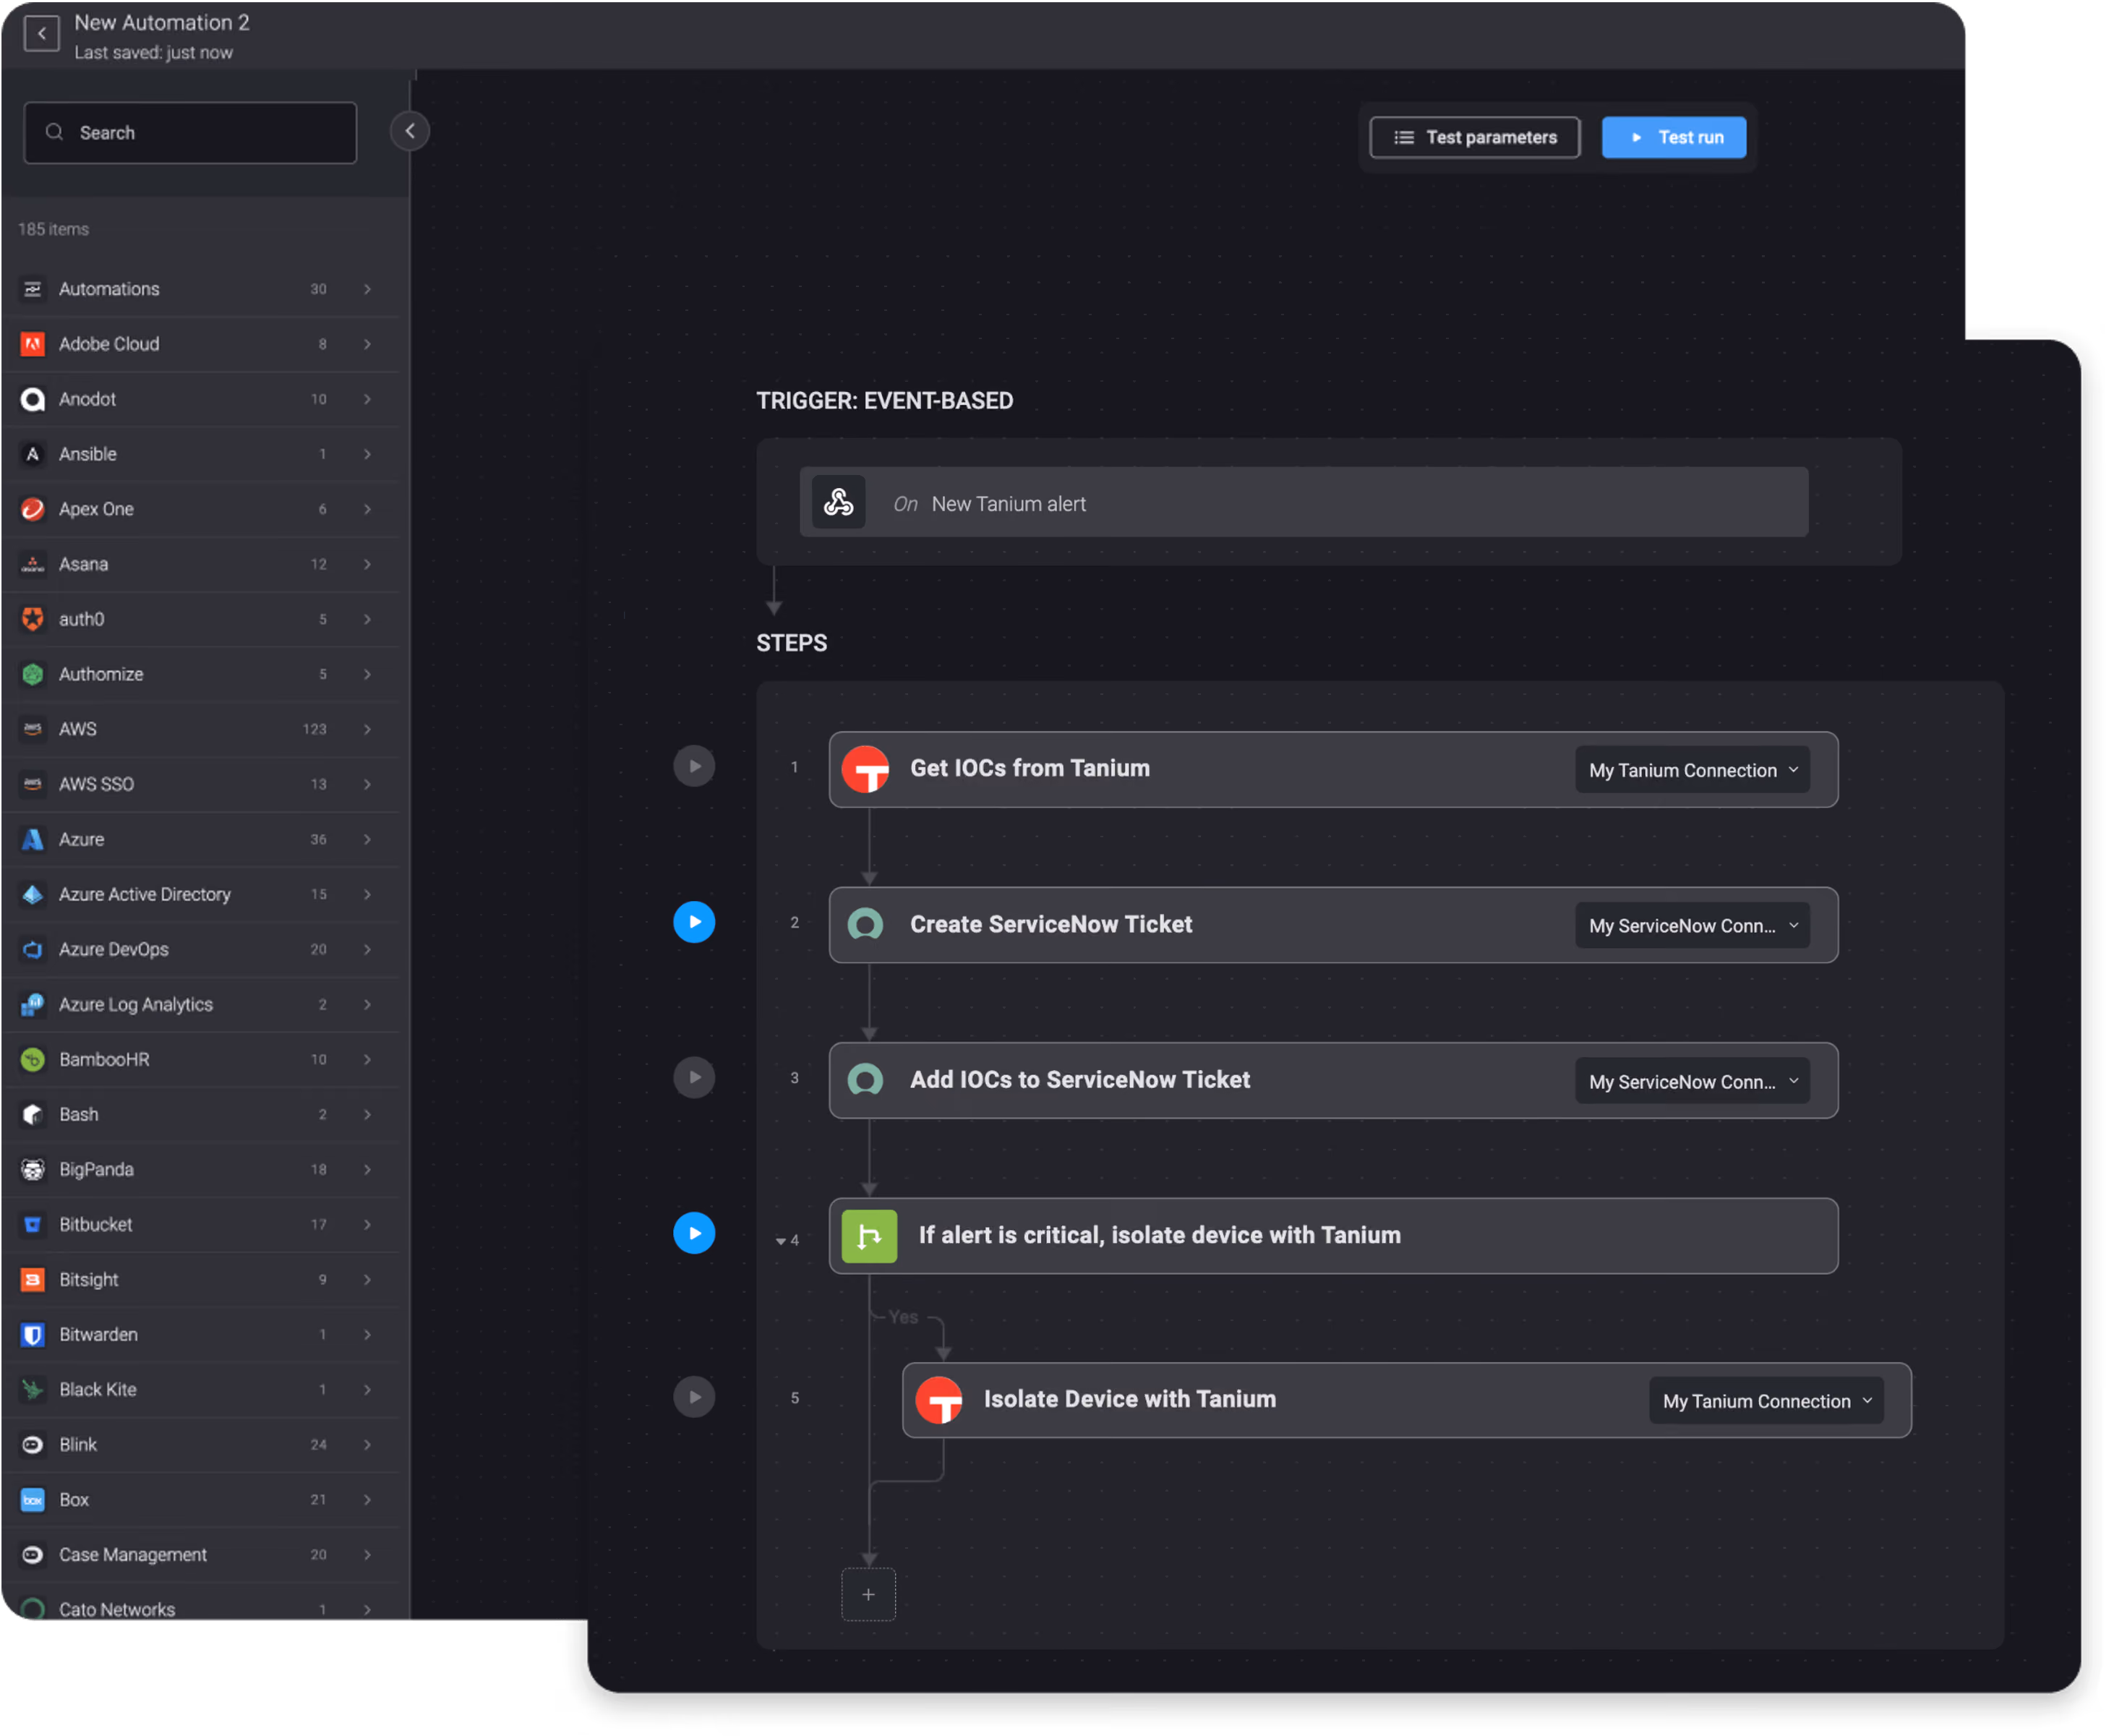Open the Automations category row

tap(200, 289)
